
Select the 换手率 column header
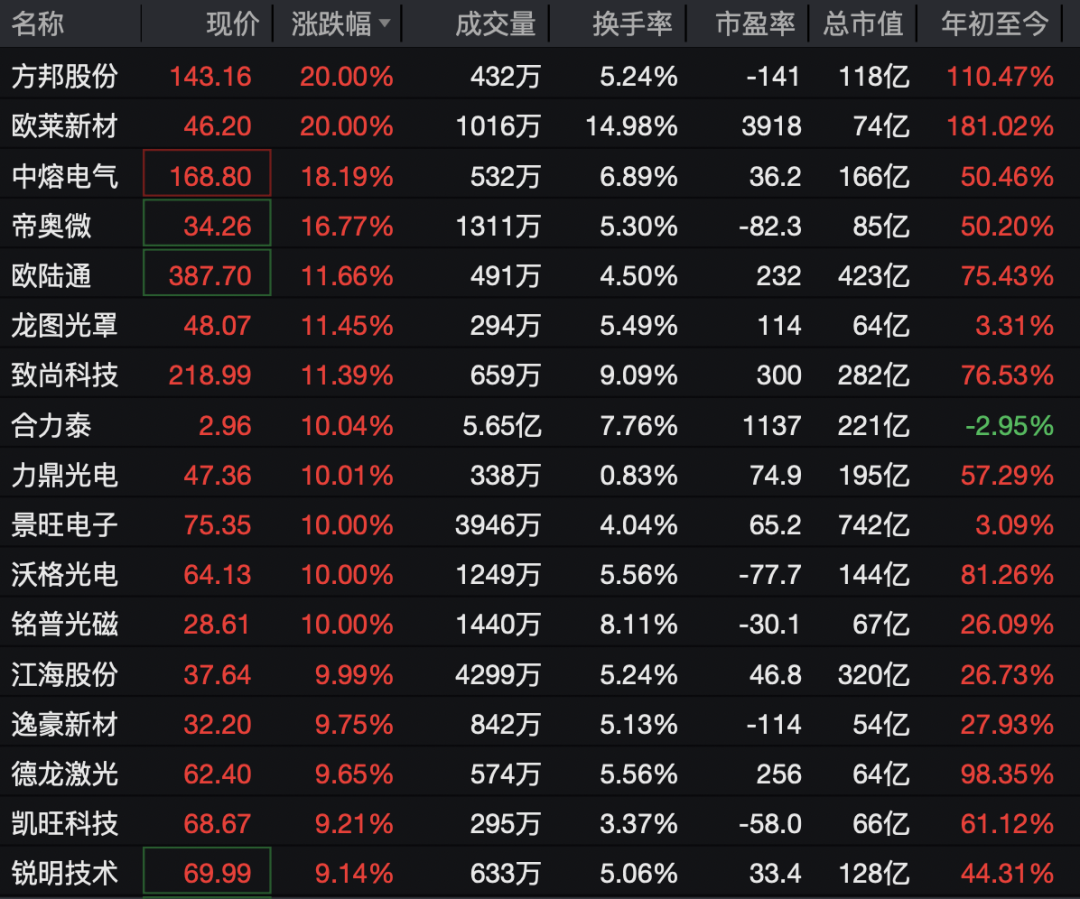632,25
